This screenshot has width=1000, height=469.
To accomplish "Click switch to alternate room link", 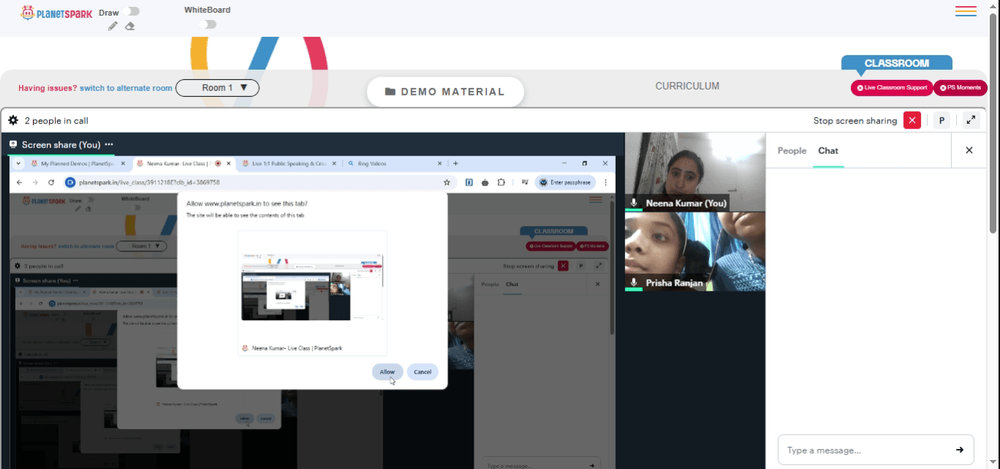I will tap(126, 88).
